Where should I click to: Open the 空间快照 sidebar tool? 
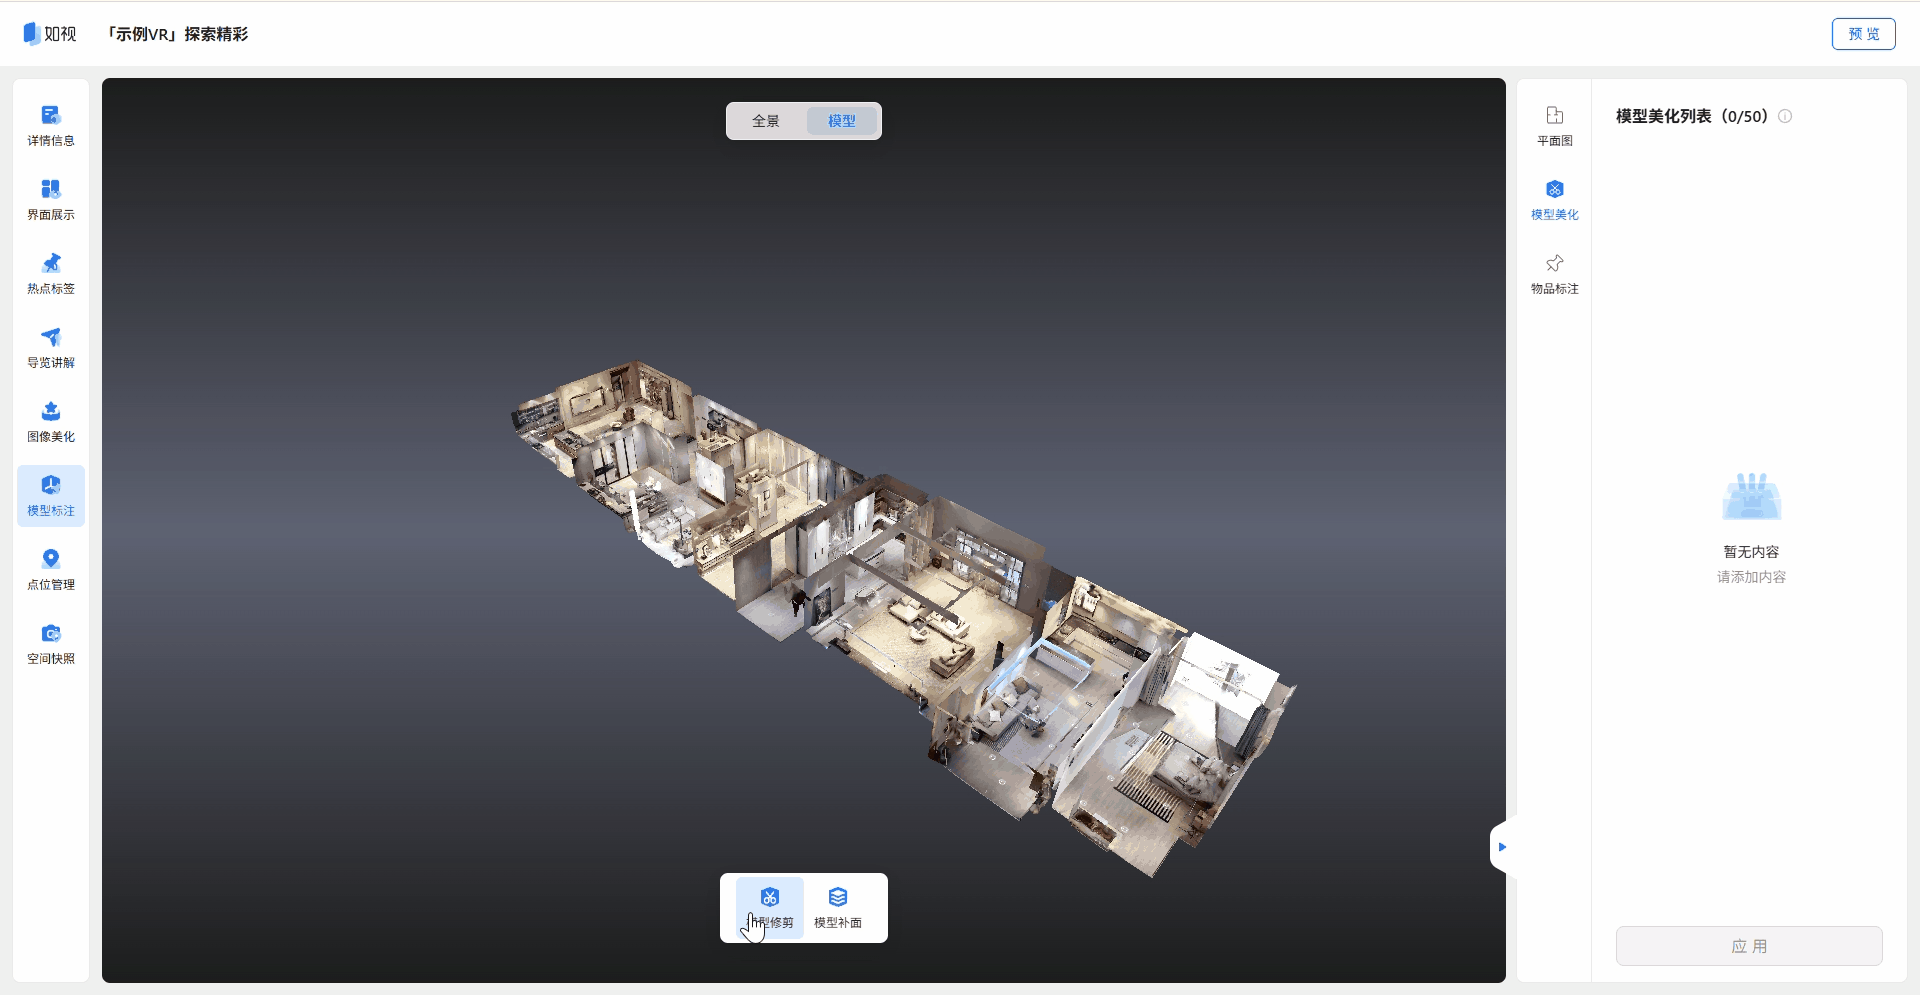51,643
